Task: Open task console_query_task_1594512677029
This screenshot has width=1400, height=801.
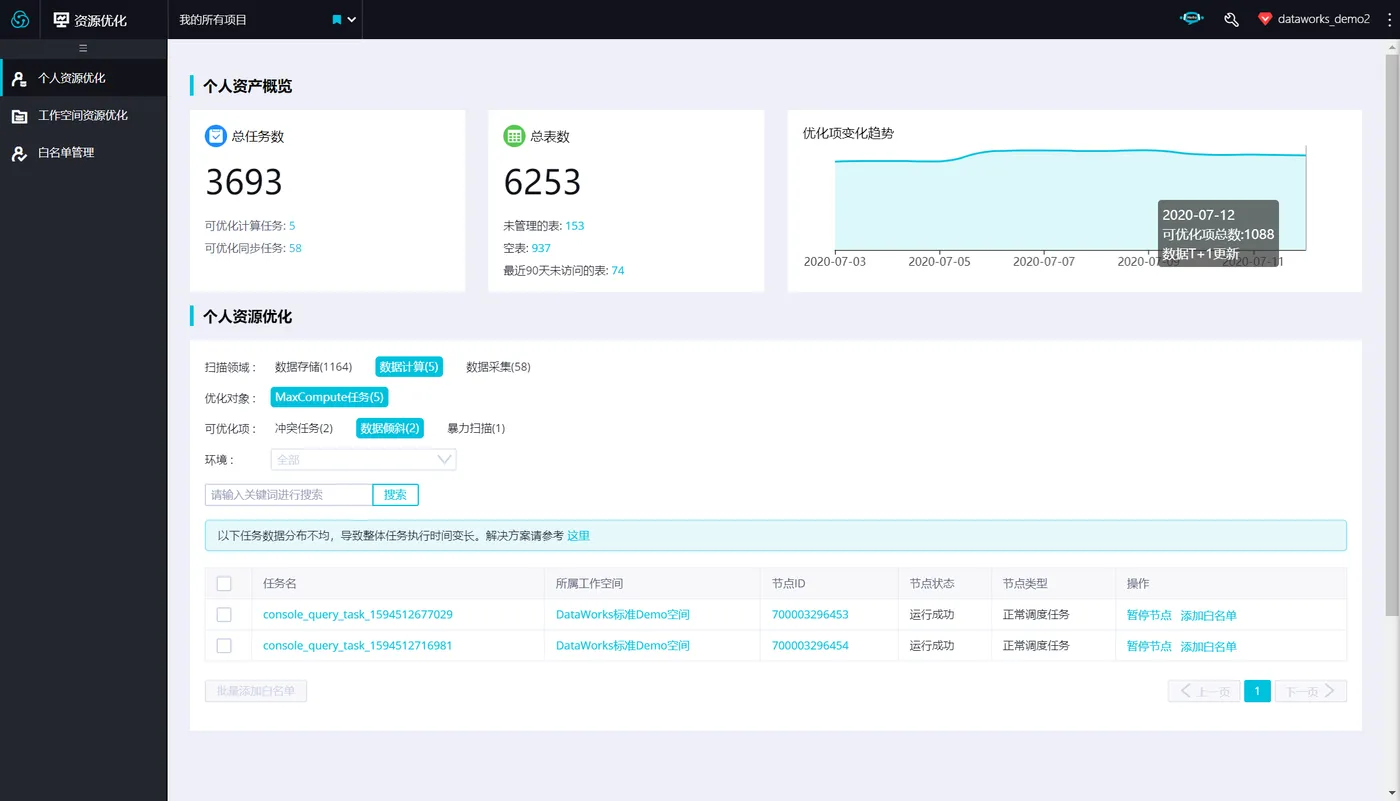Action: 358,615
